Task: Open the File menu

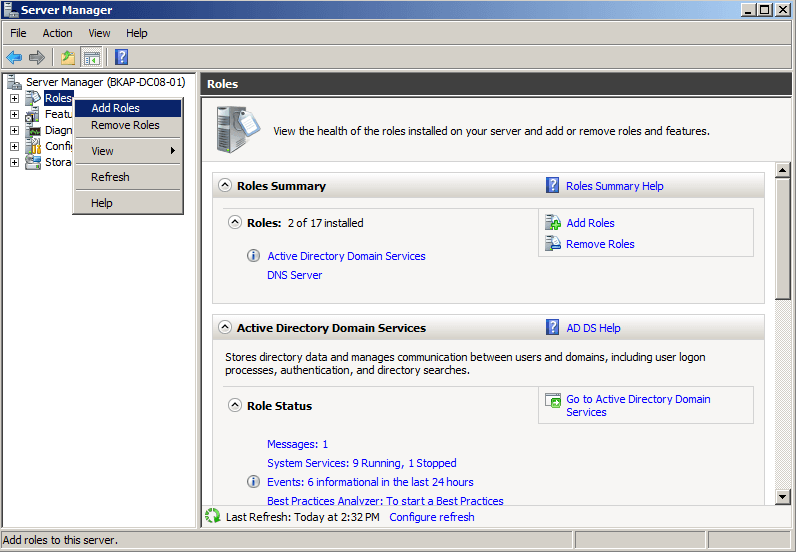Action: pyautogui.click(x=18, y=33)
